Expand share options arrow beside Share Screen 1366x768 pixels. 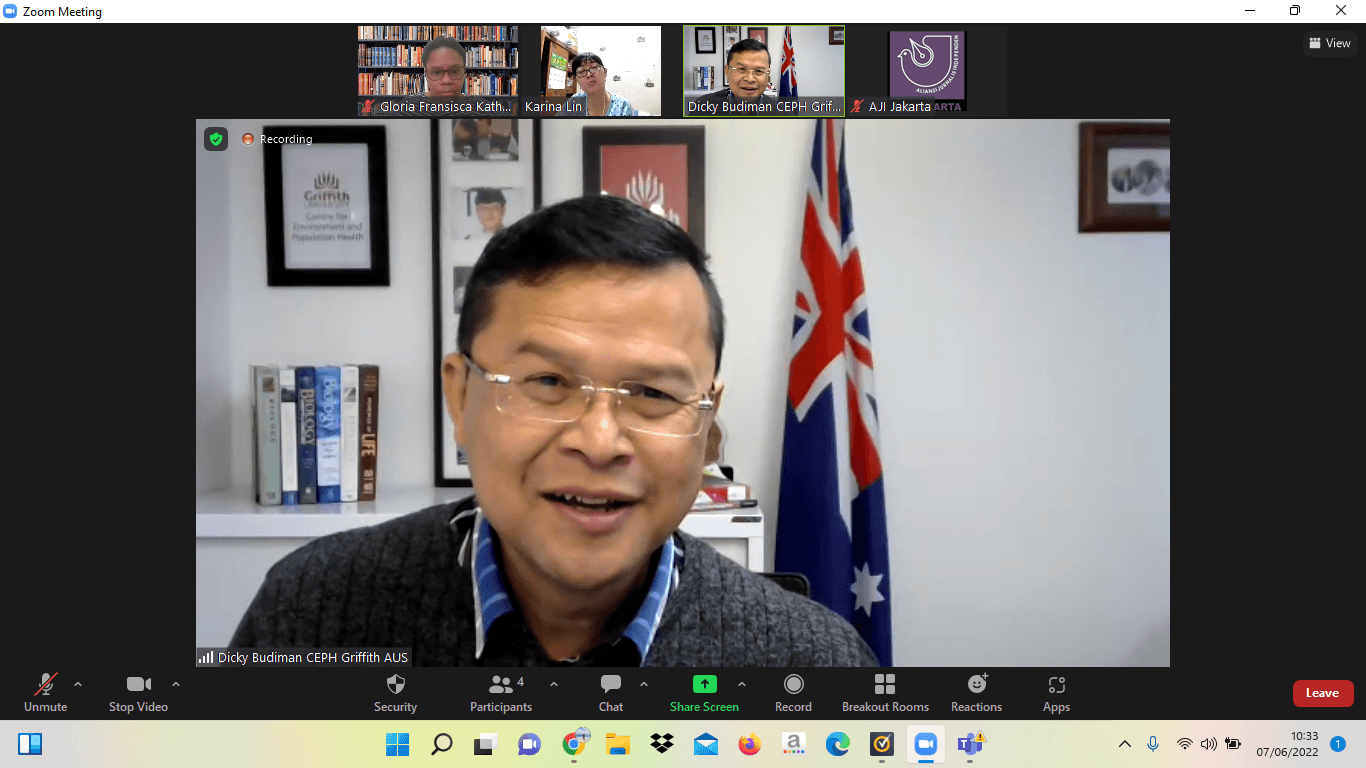tap(742, 685)
